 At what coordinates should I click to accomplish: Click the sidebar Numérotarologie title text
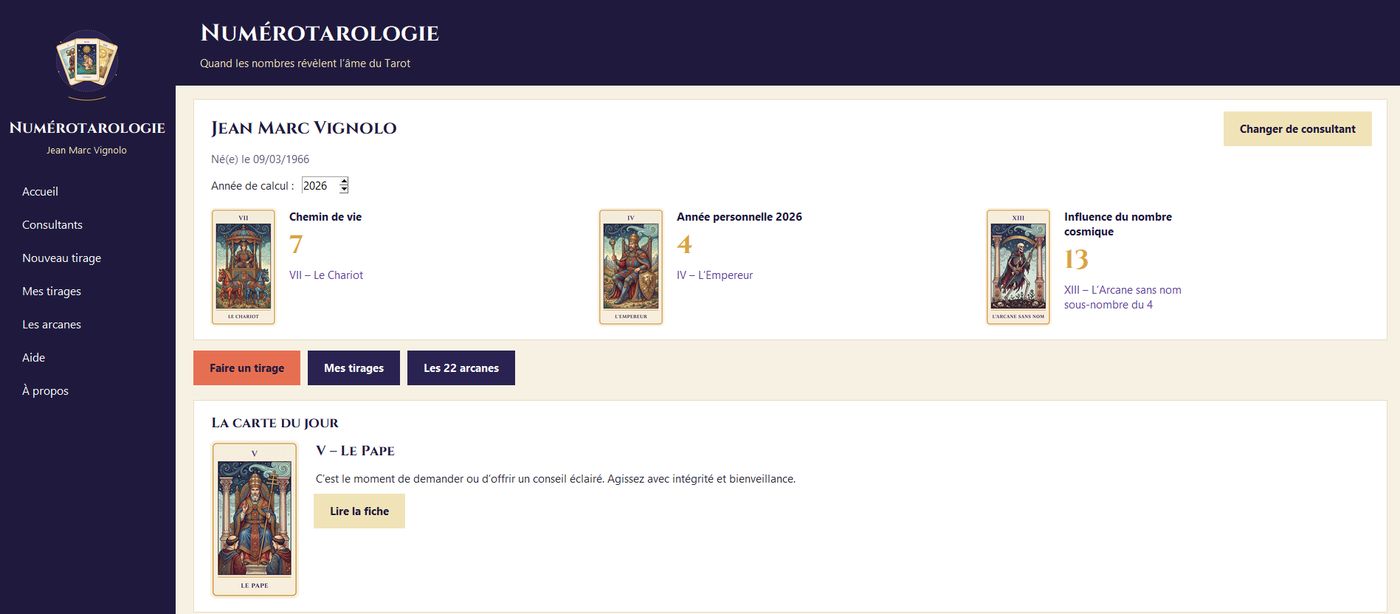[87, 128]
